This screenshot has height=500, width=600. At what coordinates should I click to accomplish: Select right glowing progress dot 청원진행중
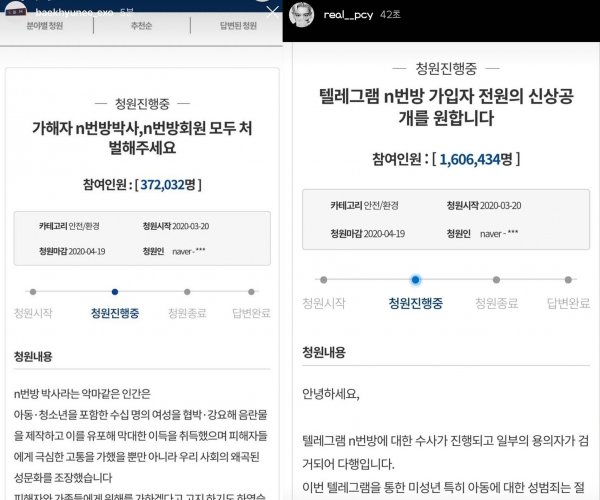tap(415, 280)
